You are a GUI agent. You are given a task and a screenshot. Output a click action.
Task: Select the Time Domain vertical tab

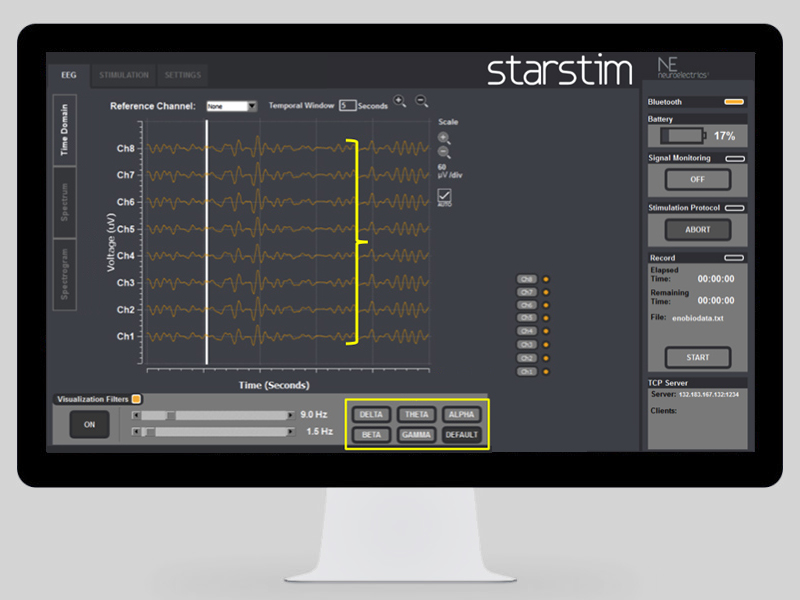coord(65,130)
